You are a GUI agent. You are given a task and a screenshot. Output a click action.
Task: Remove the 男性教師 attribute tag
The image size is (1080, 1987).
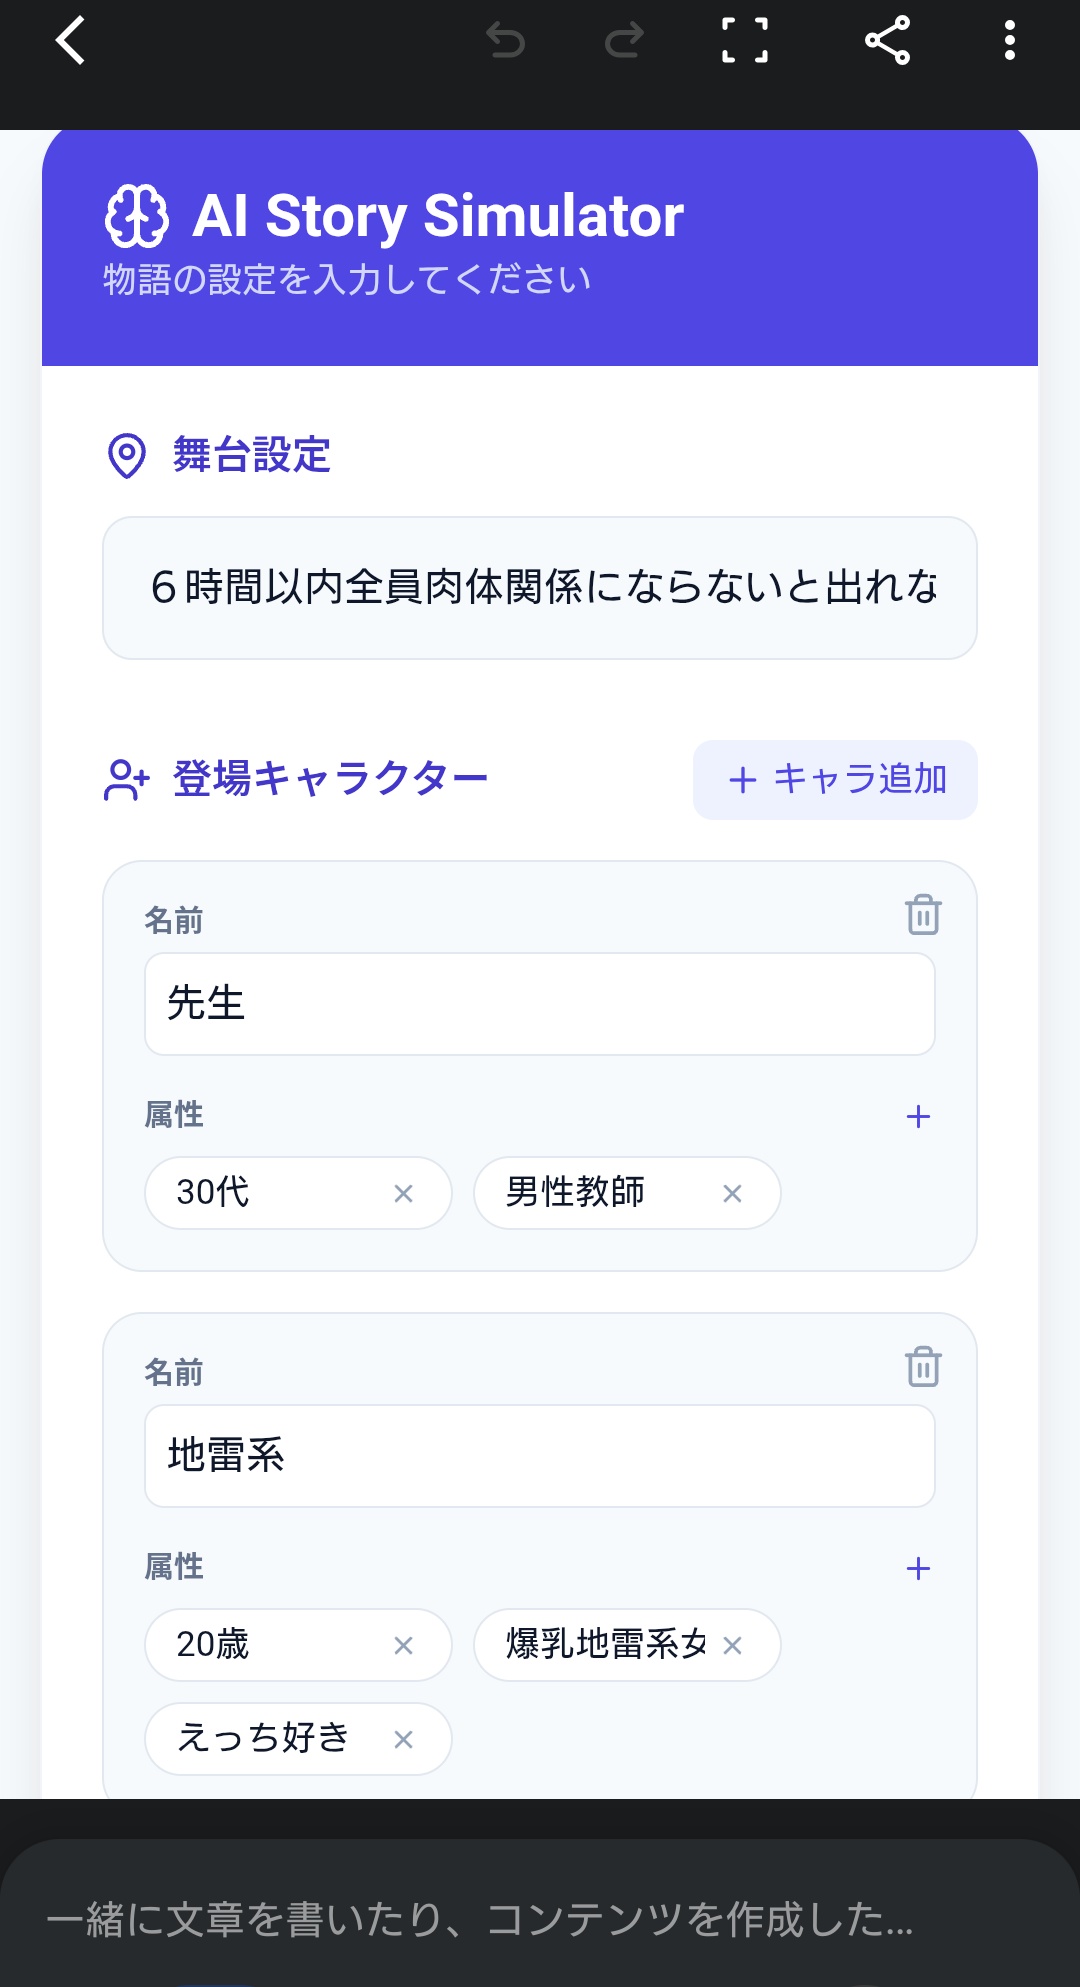pyautogui.click(x=732, y=1193)
